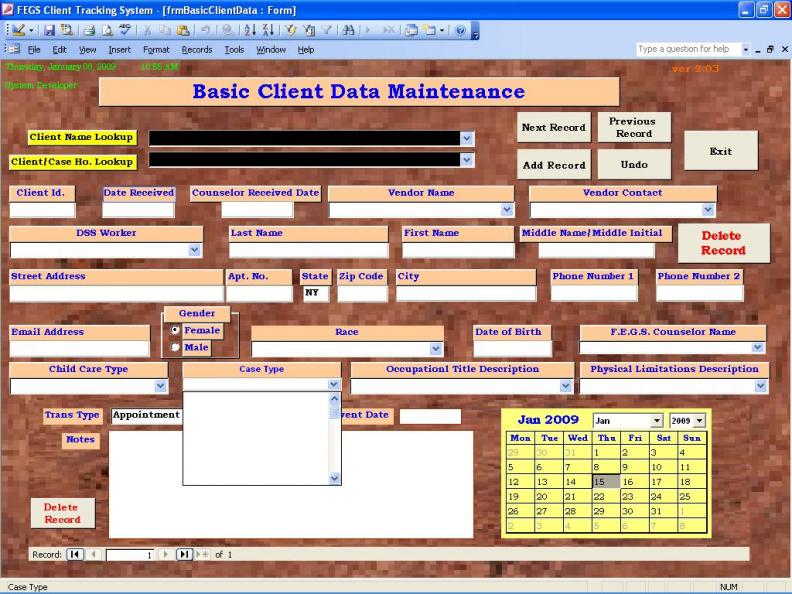Expand the Client Name Lookup dropdown
Image resolution: width=792 pixels, height=594 pixels.
point(467,138)
